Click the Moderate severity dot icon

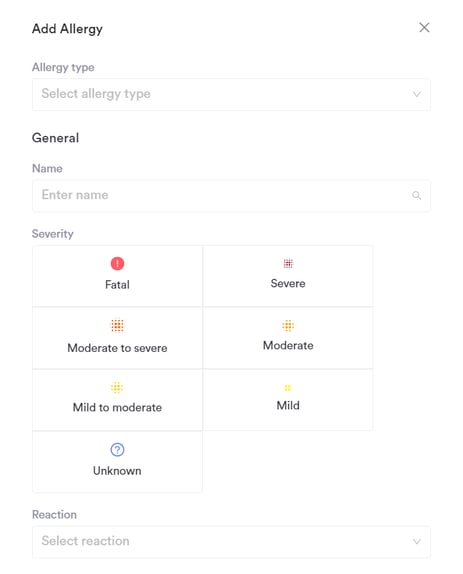pos(288,325)
